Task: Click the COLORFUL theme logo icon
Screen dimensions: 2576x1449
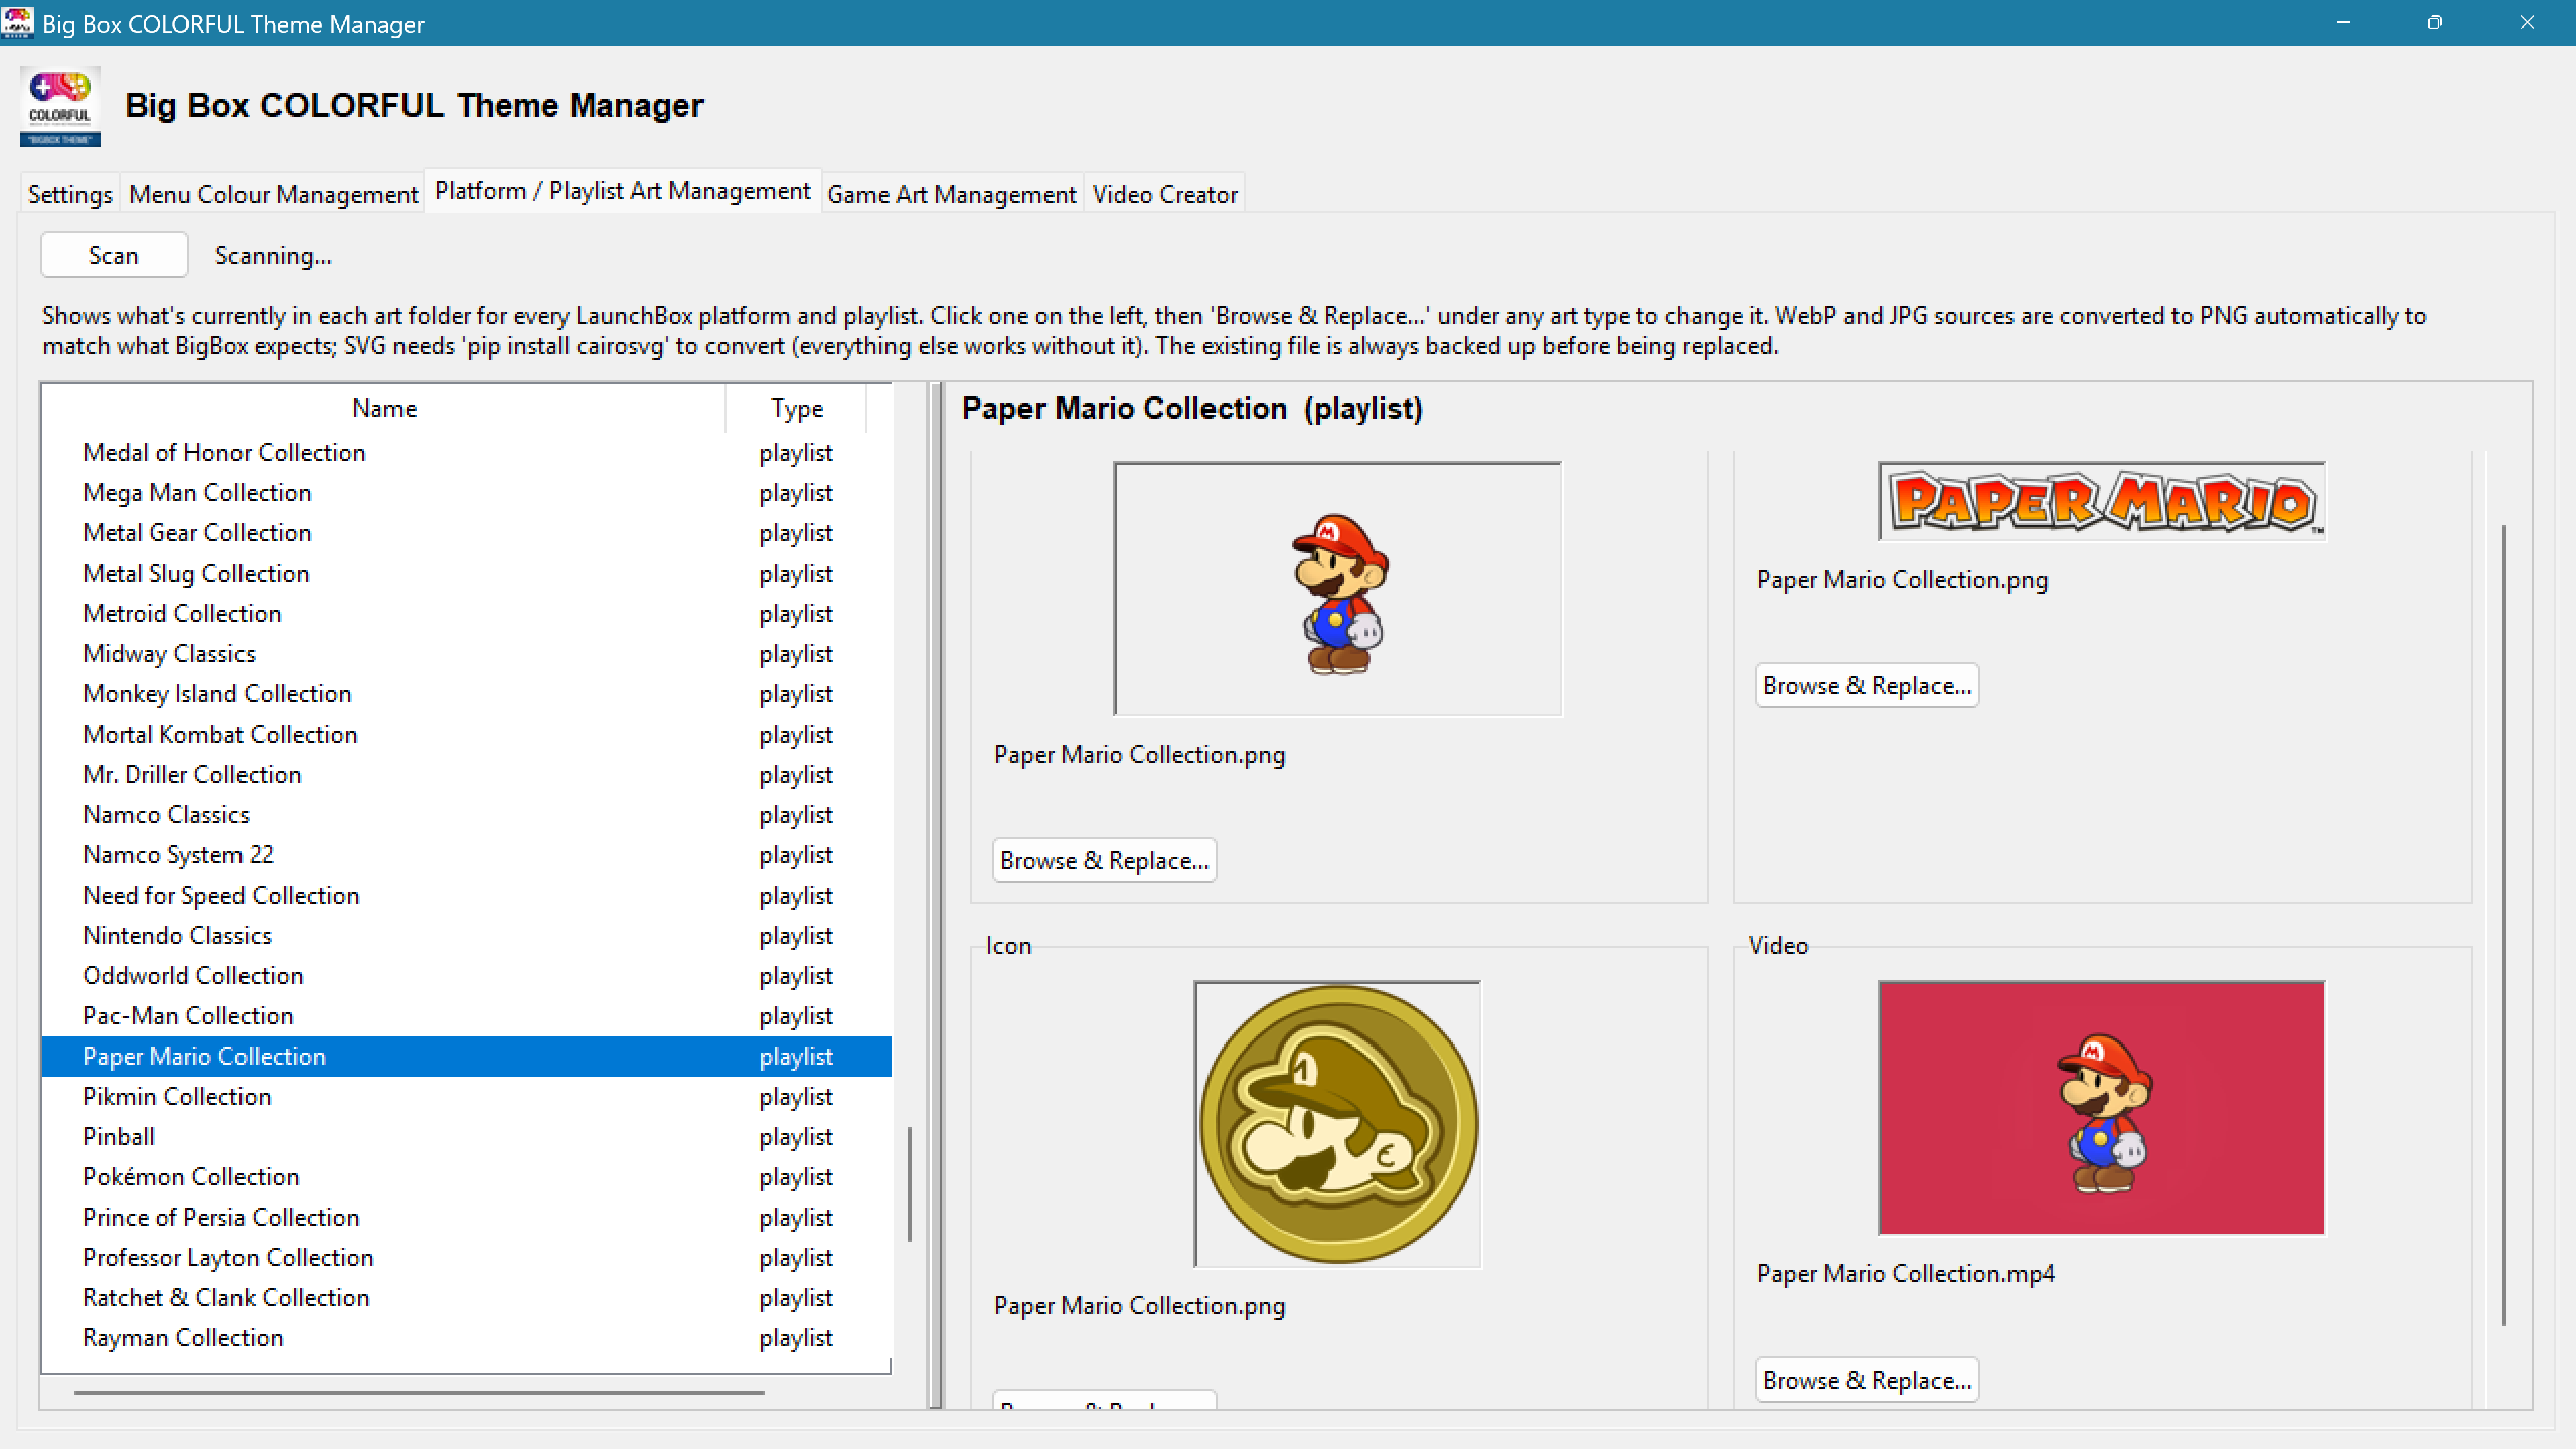Action: 60,106
